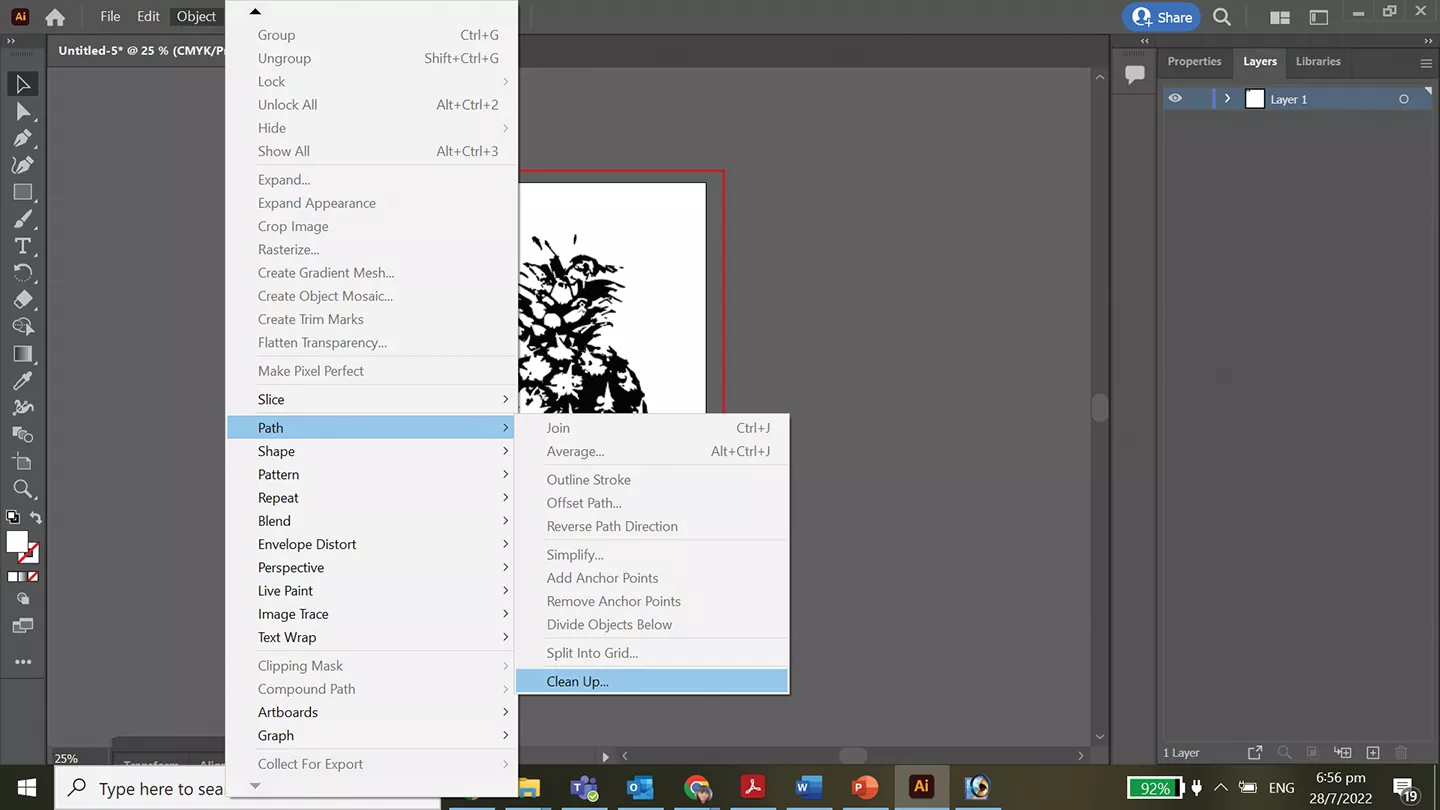Select the Type tool

pyautogui.click(x=23, y=246)
